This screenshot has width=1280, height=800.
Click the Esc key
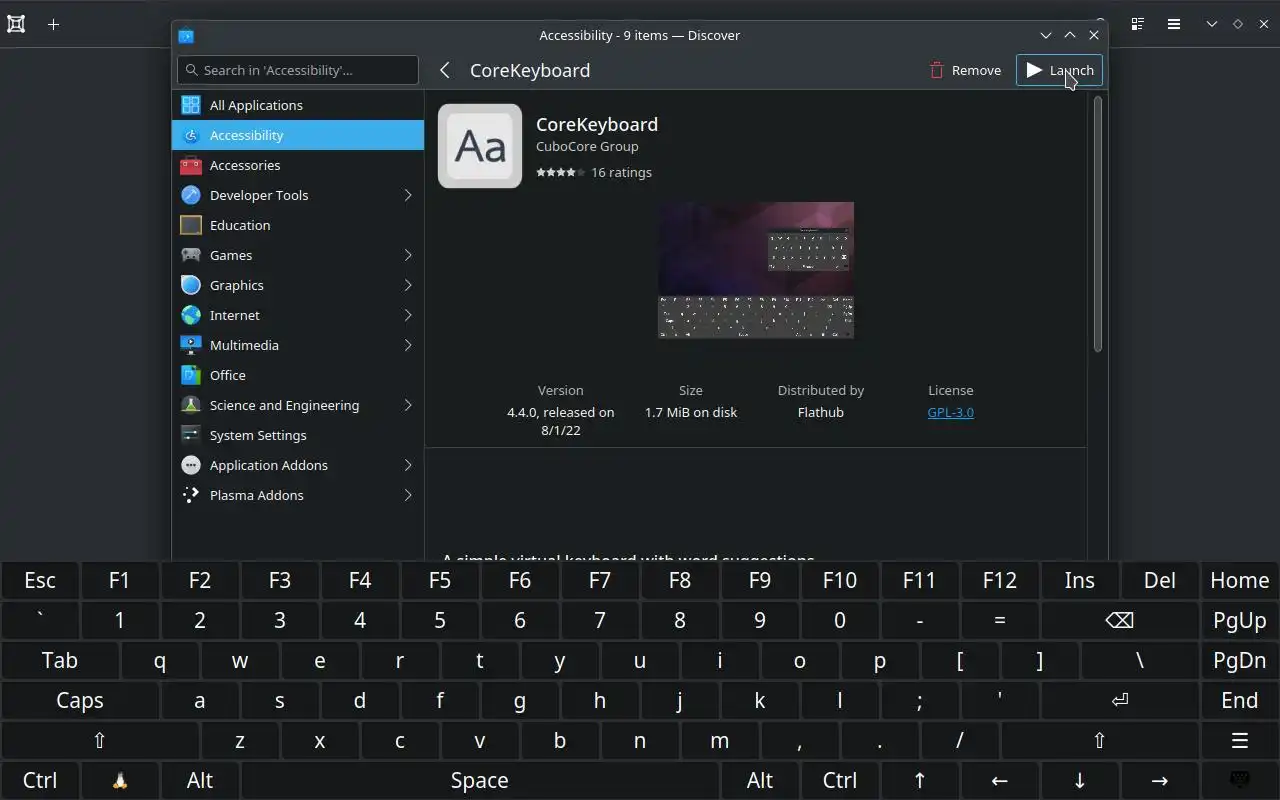(x=40, y=580)
